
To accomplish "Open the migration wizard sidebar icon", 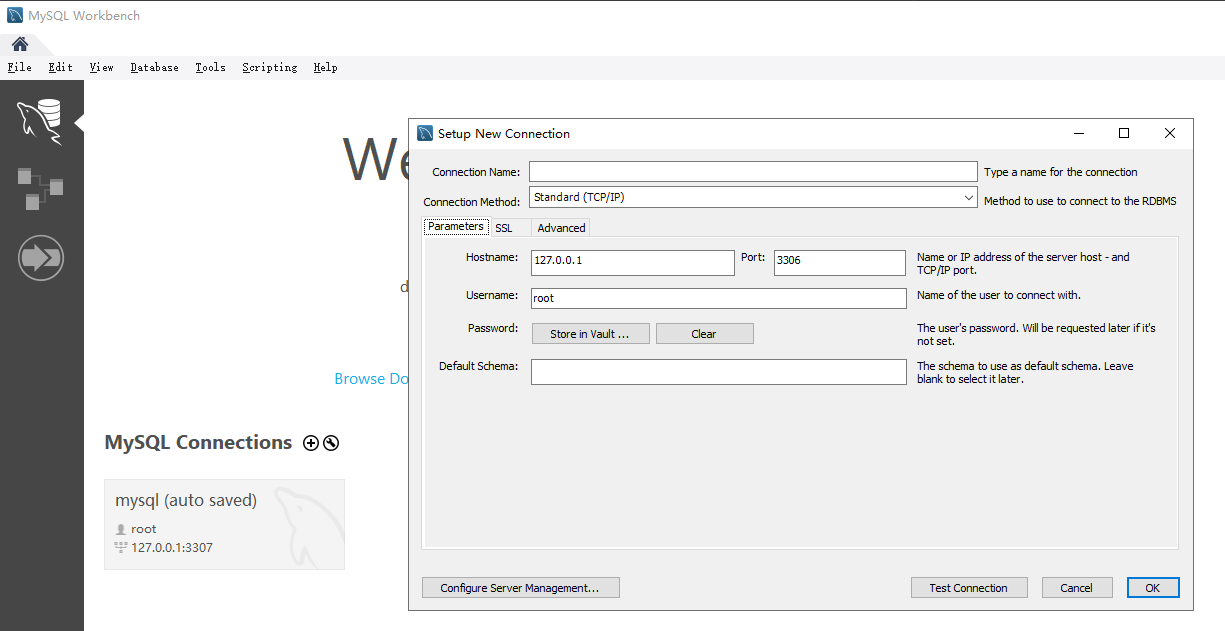I will click(x=40, y=258).
